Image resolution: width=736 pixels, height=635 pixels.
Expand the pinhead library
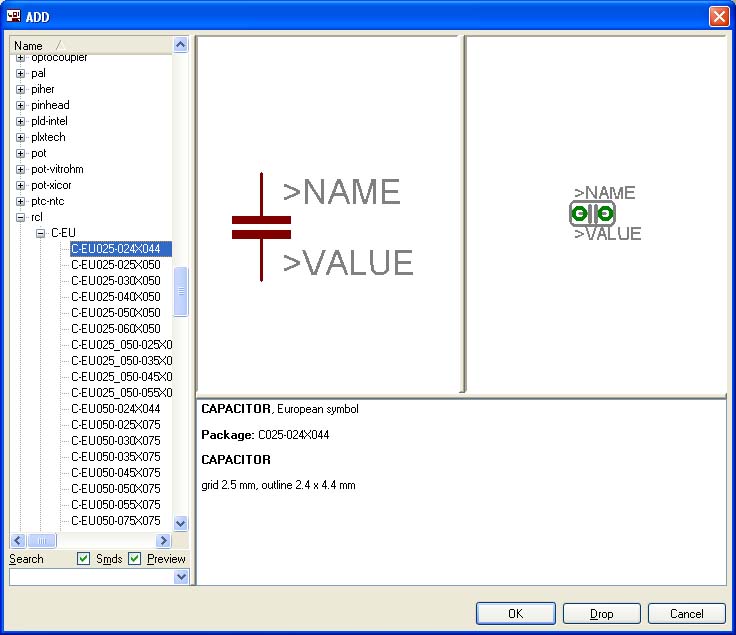20,105
